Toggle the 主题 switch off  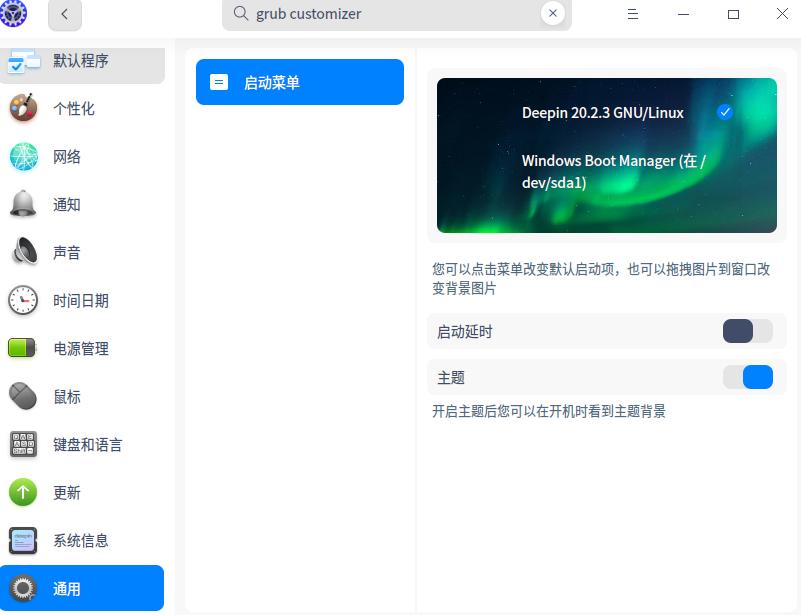pyautogui.click(x=747, y=377)
